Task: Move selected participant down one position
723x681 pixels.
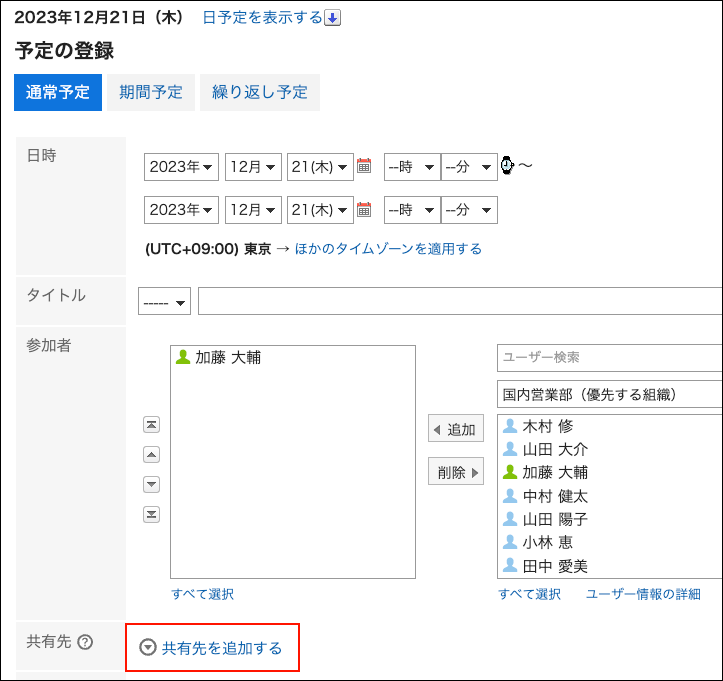Action: point(151,485)
